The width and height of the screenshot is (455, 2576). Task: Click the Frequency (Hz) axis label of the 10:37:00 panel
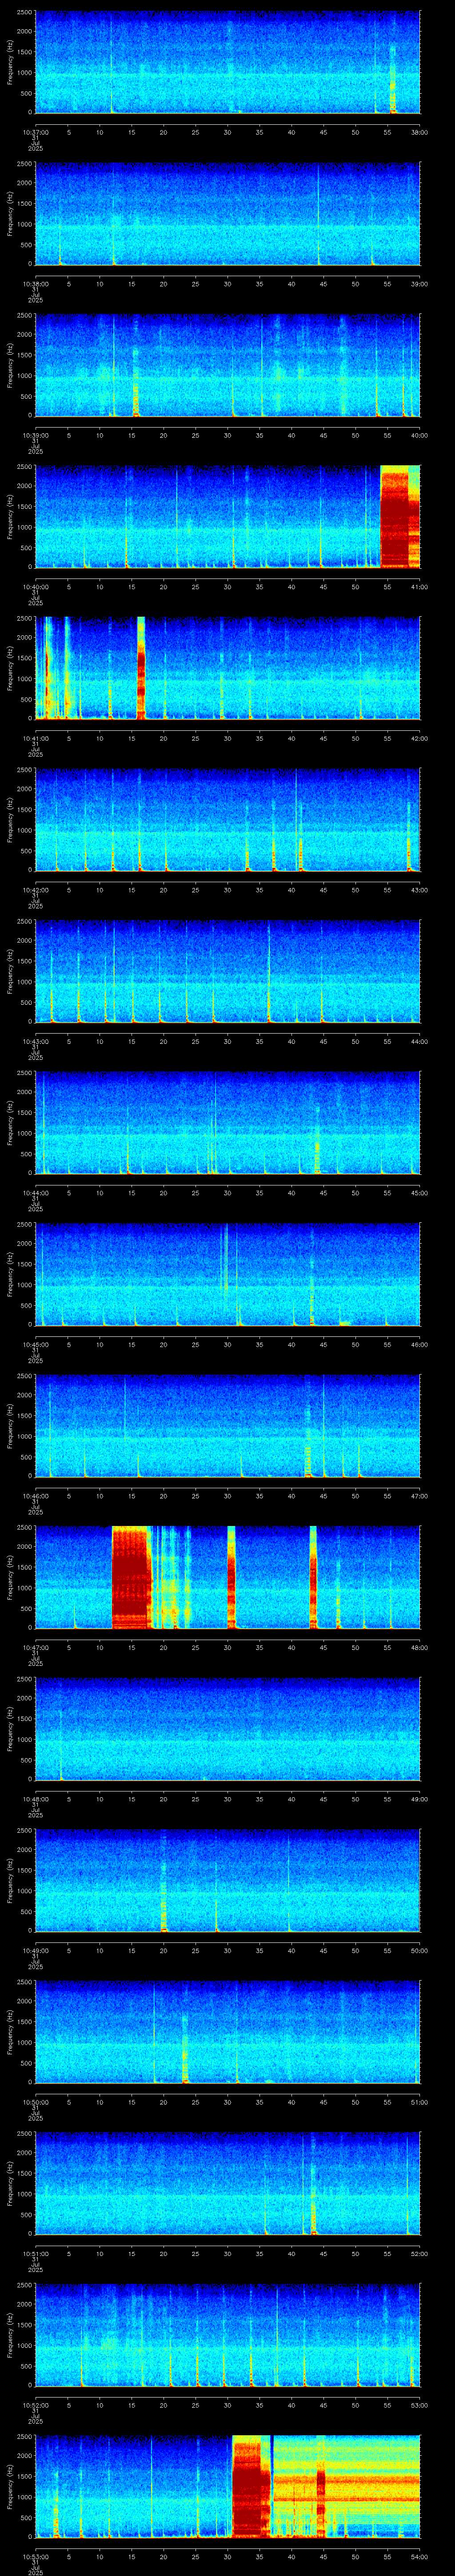[10, 62]
